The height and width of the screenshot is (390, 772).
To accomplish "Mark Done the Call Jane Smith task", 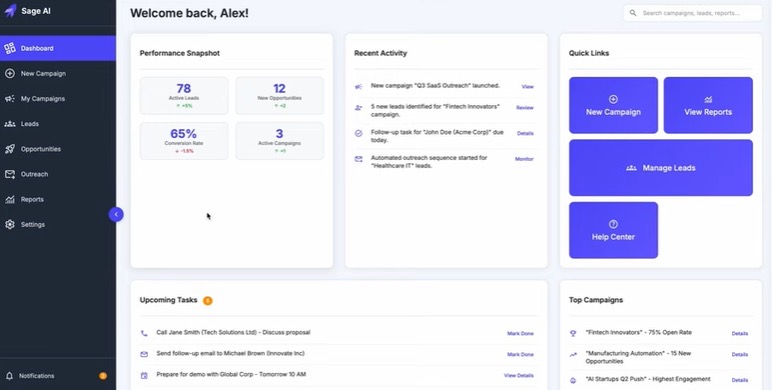I will click(x=520, y=333).
